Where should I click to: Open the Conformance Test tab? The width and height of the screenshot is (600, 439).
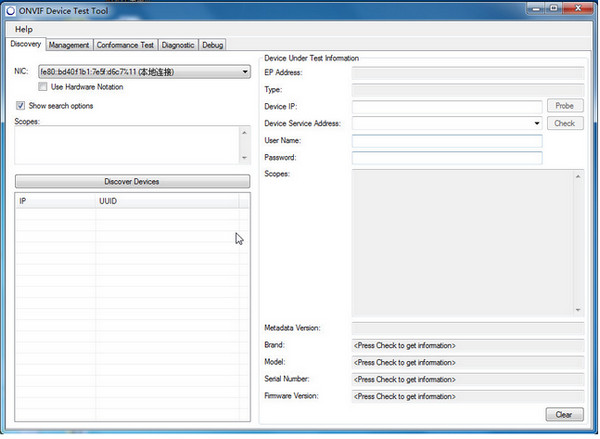(125, 45)
